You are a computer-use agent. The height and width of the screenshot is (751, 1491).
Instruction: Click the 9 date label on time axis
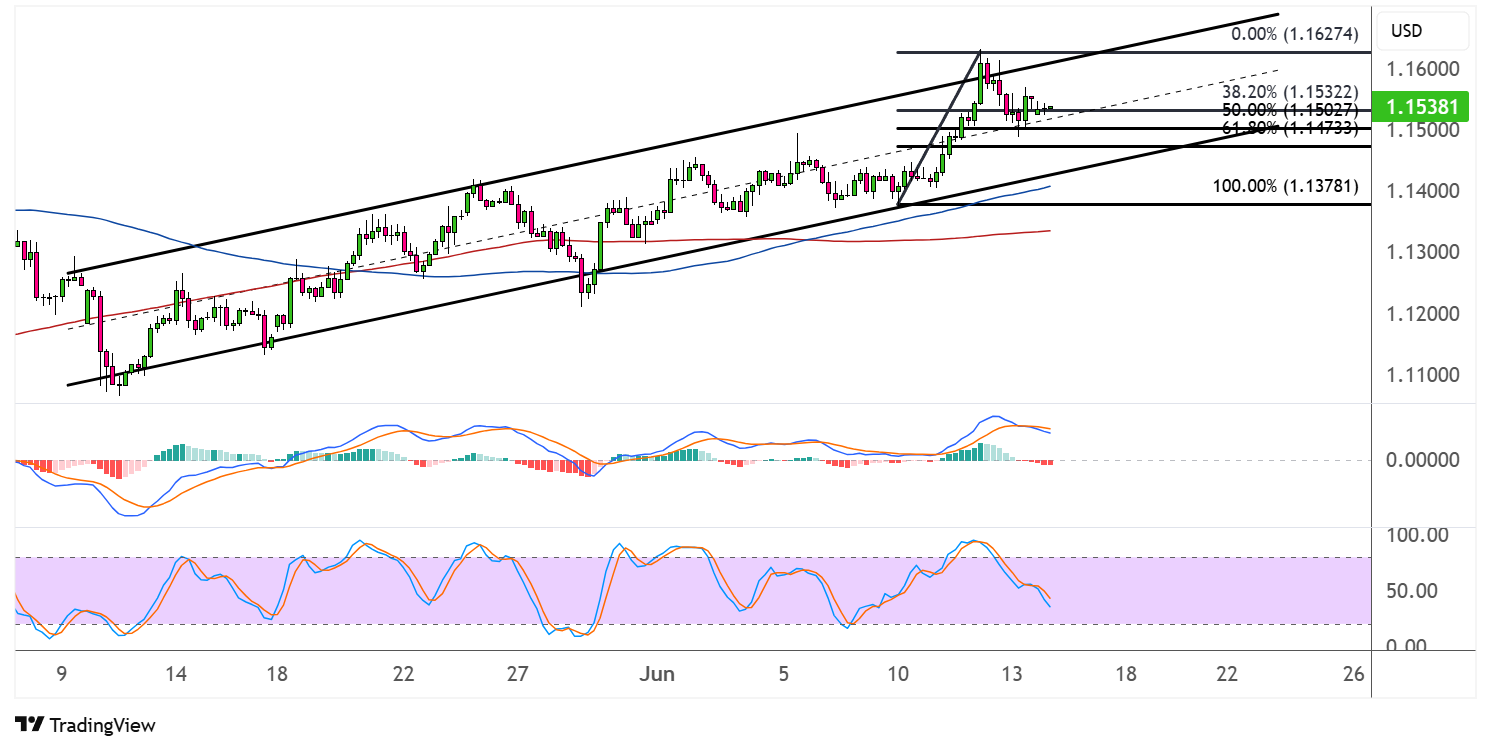point(62,674)
